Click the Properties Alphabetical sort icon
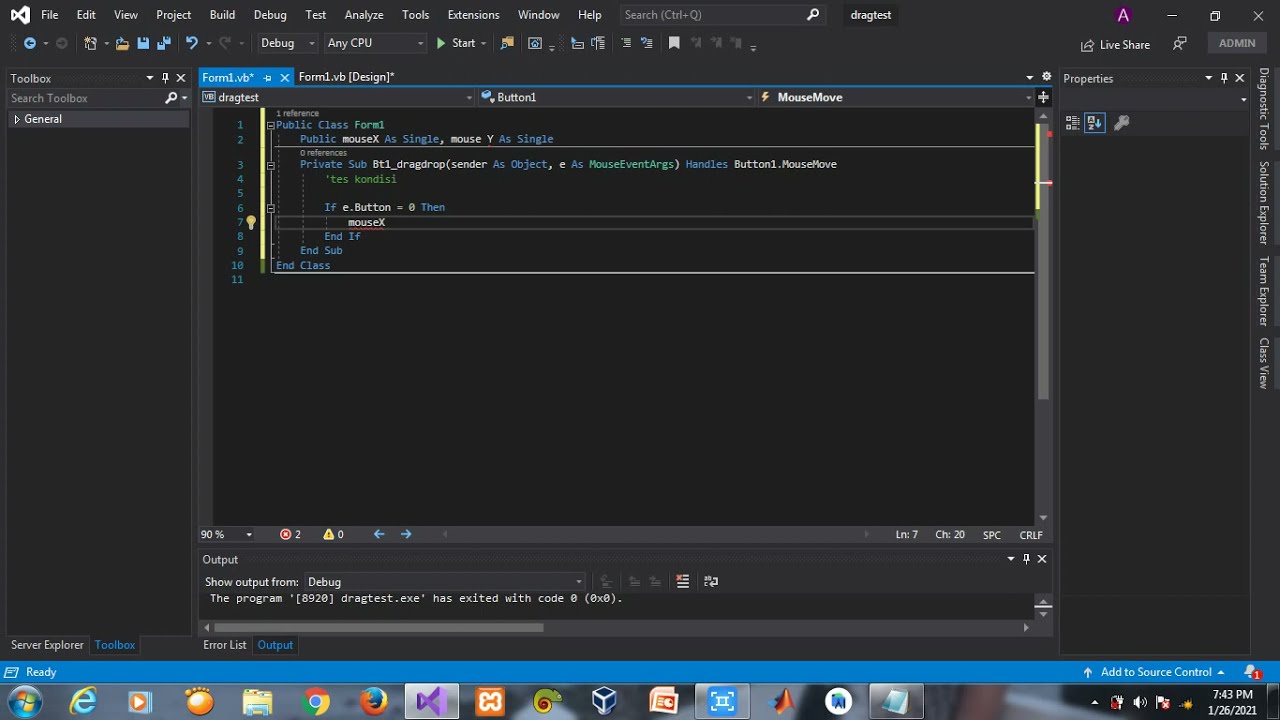The height and width of the screenshot is (720, 1280). [1095, 122]
